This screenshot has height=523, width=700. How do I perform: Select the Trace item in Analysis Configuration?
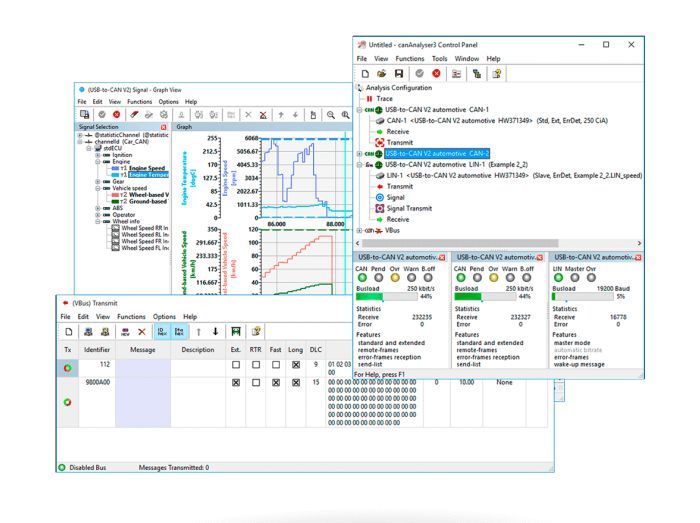tap(385, 99)
